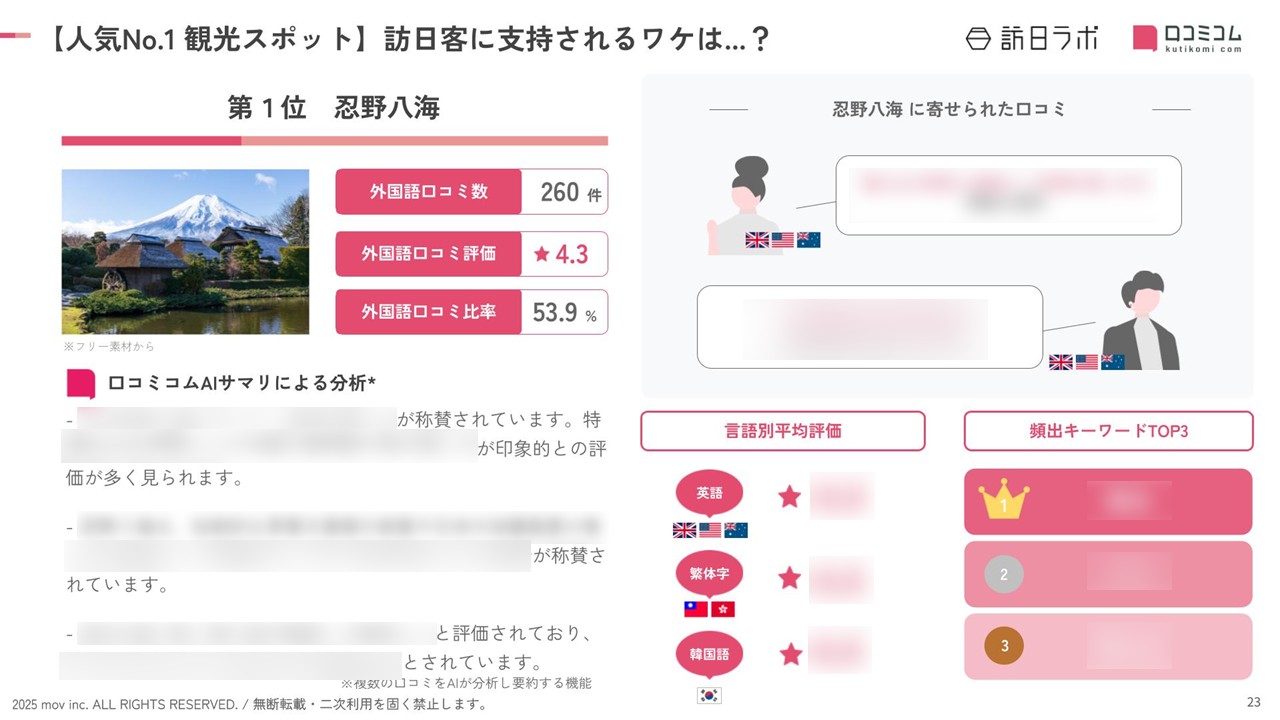Click the 外国語口コミ評価 pink label
1280x720 pixels.
tap(428, 254)
